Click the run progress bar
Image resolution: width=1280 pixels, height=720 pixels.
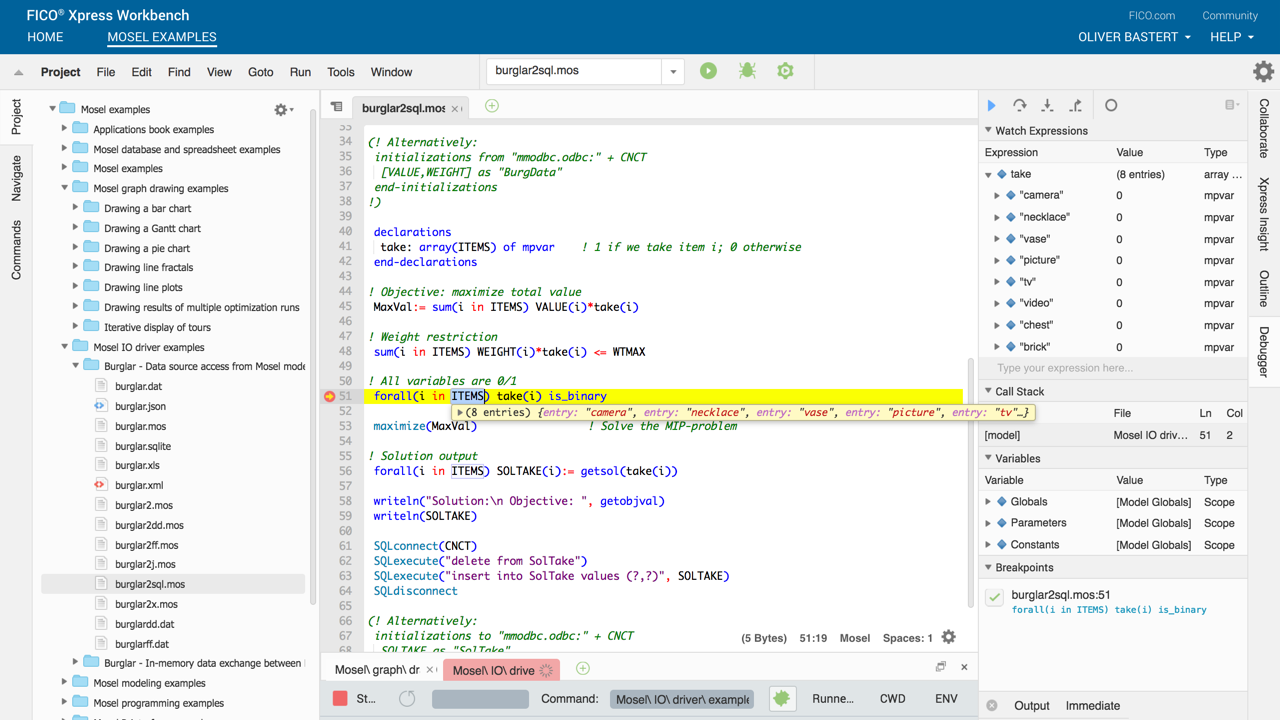click(480, 699)
